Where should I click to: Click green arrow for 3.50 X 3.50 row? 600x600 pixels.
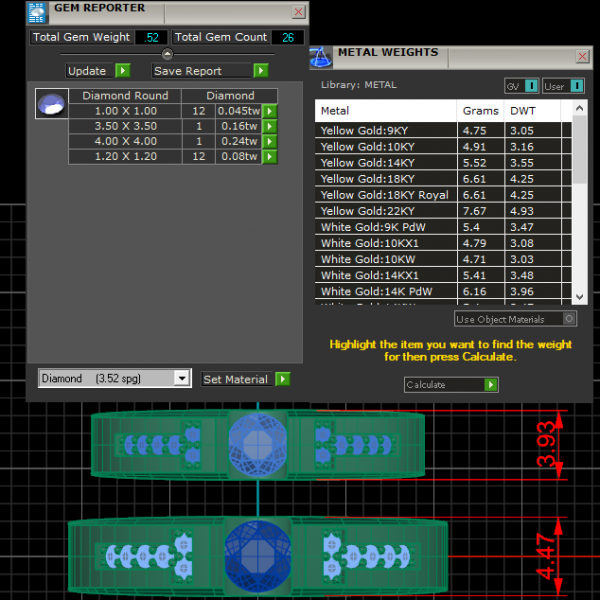270,126
